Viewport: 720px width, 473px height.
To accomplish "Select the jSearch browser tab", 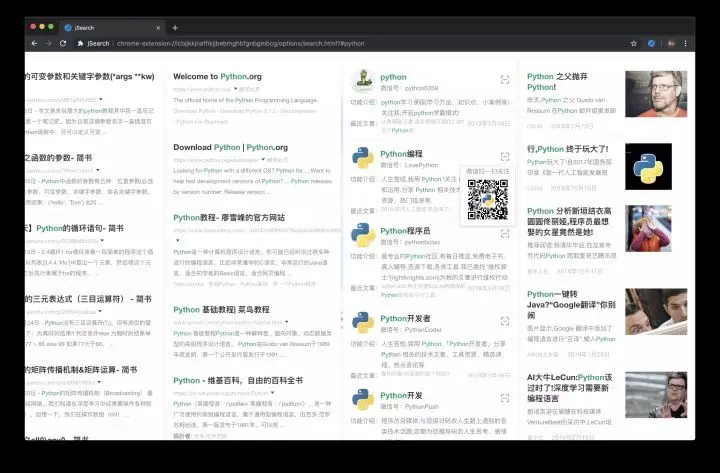I will (112, 28).
